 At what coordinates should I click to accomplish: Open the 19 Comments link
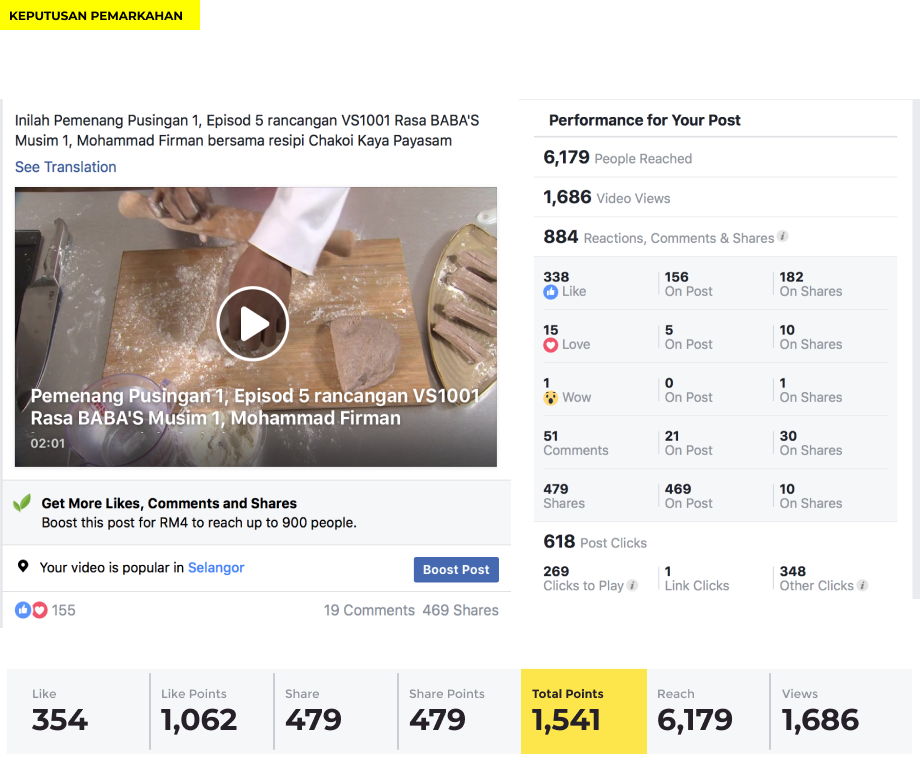point(369,610)
